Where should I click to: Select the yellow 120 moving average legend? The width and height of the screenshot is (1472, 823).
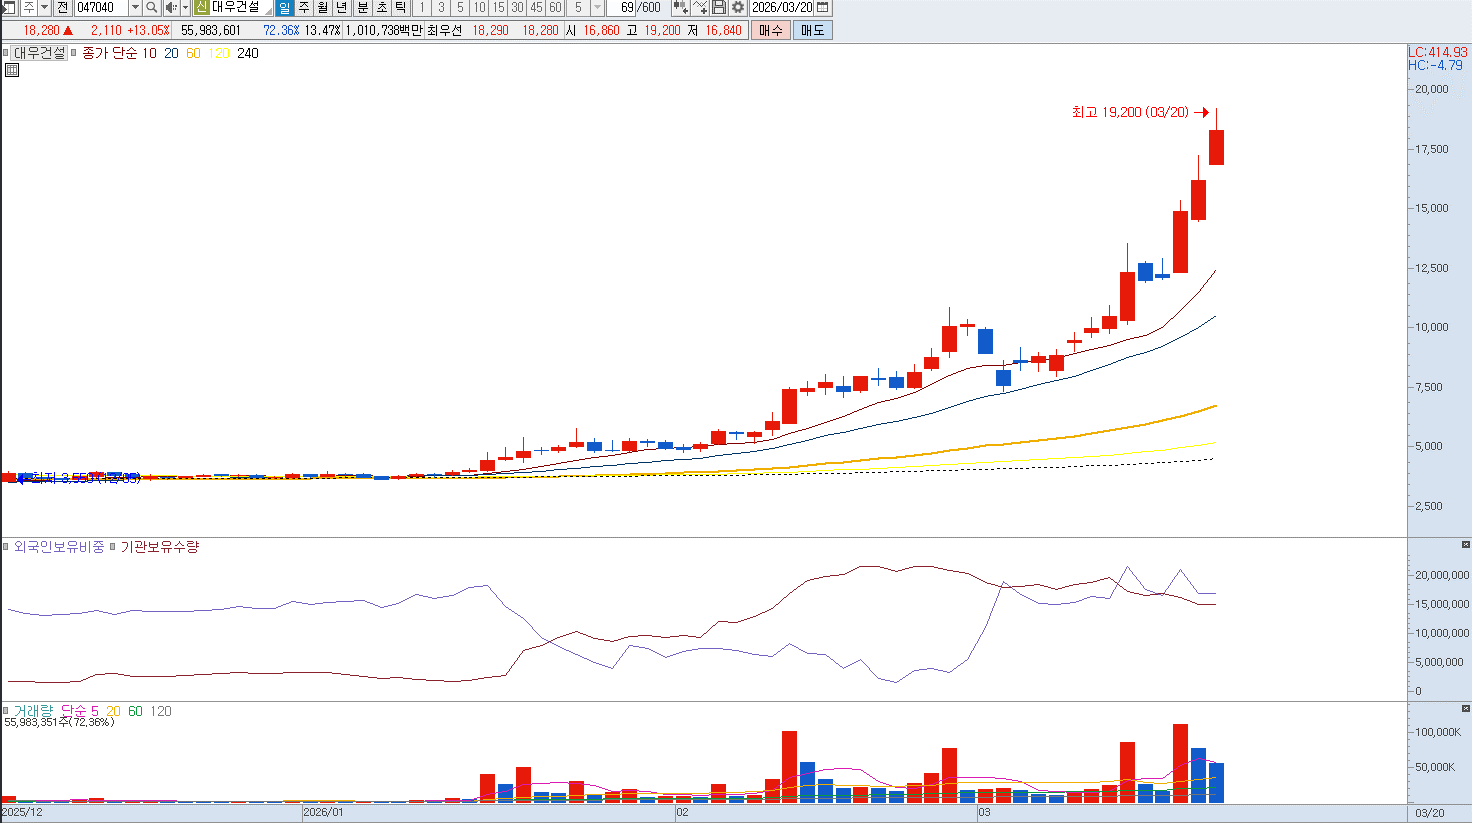coord(219,53)
